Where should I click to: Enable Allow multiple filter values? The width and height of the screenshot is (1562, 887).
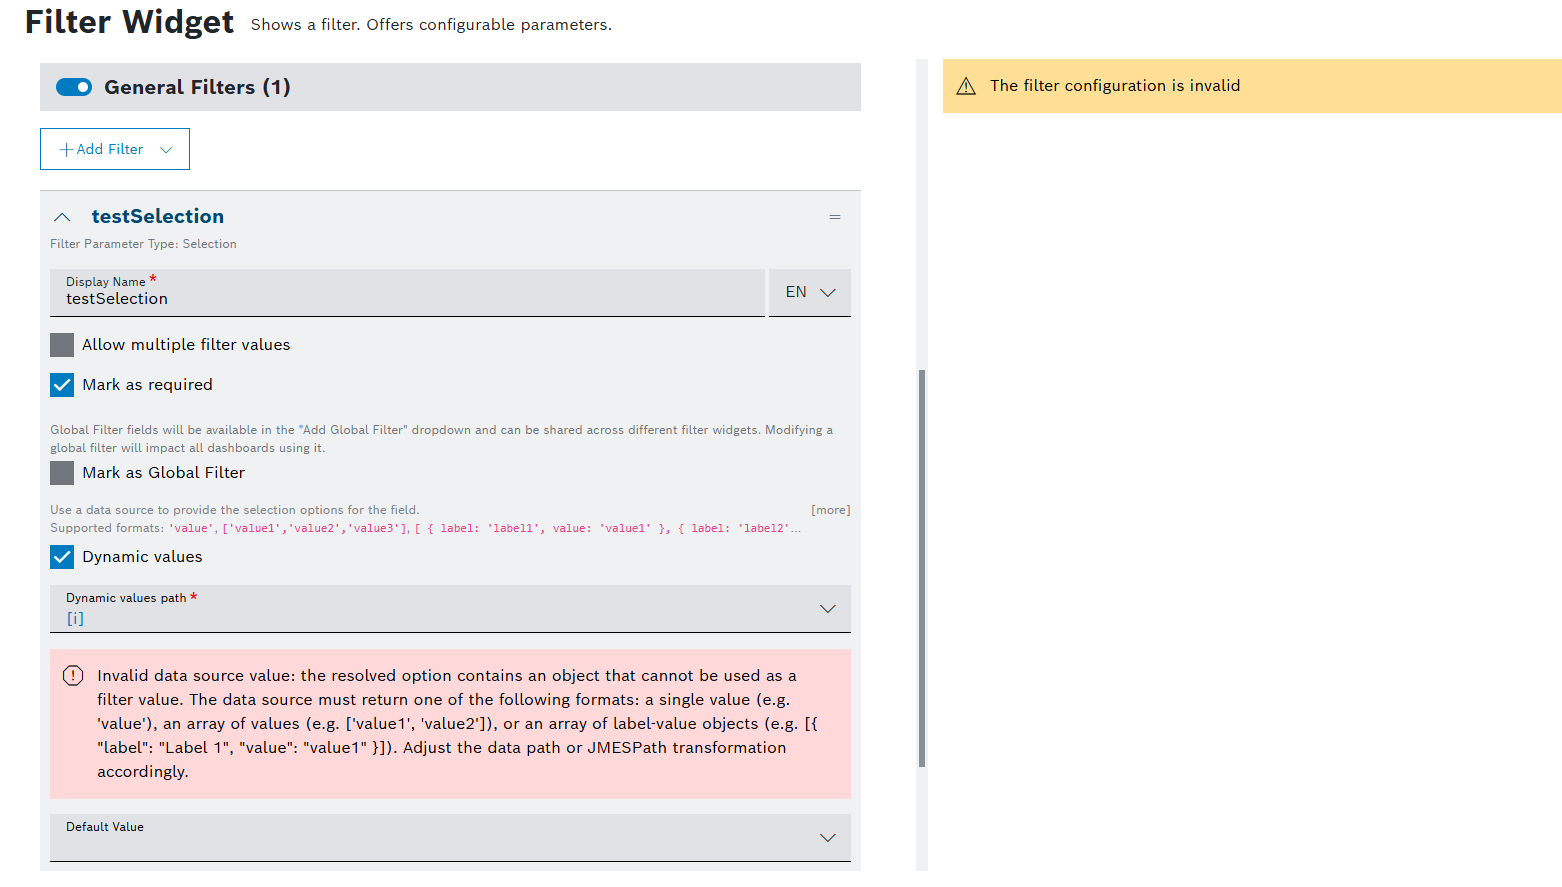pyautogui.click(x=62, y=345)
